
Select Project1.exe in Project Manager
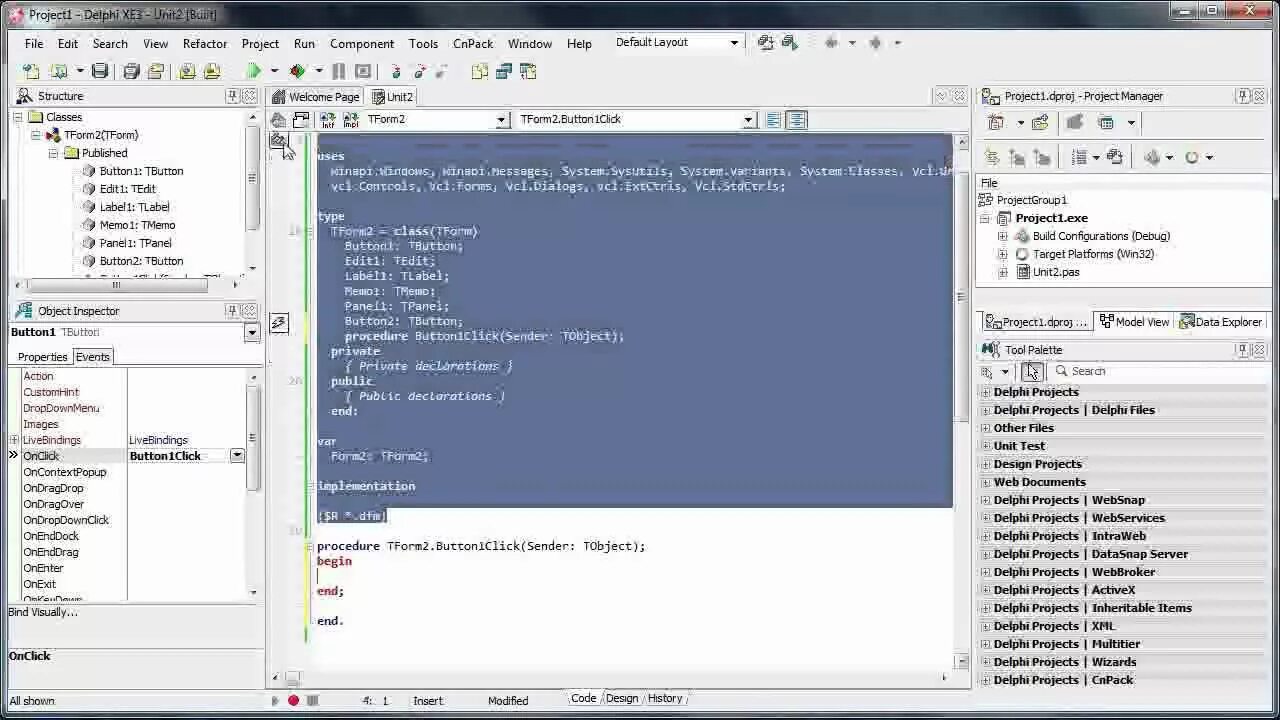(1051, 218)
